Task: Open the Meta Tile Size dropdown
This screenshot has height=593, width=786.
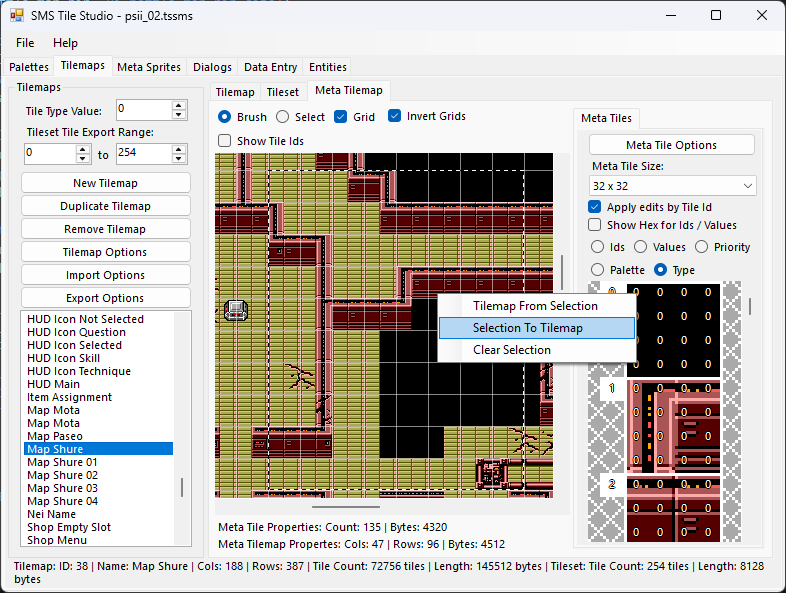Action: tap(673, 186)
